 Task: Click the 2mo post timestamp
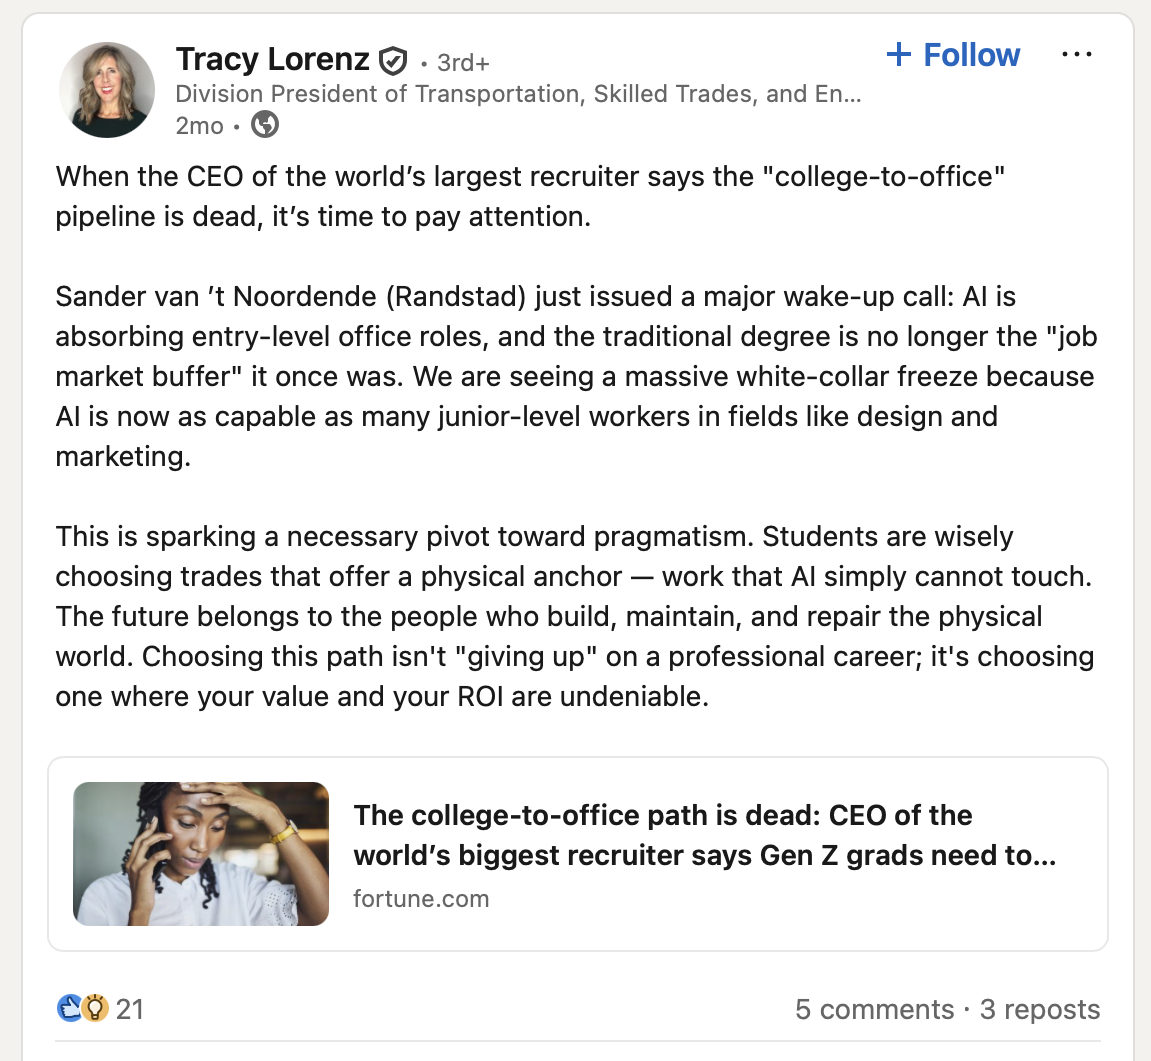click(199, 125)
